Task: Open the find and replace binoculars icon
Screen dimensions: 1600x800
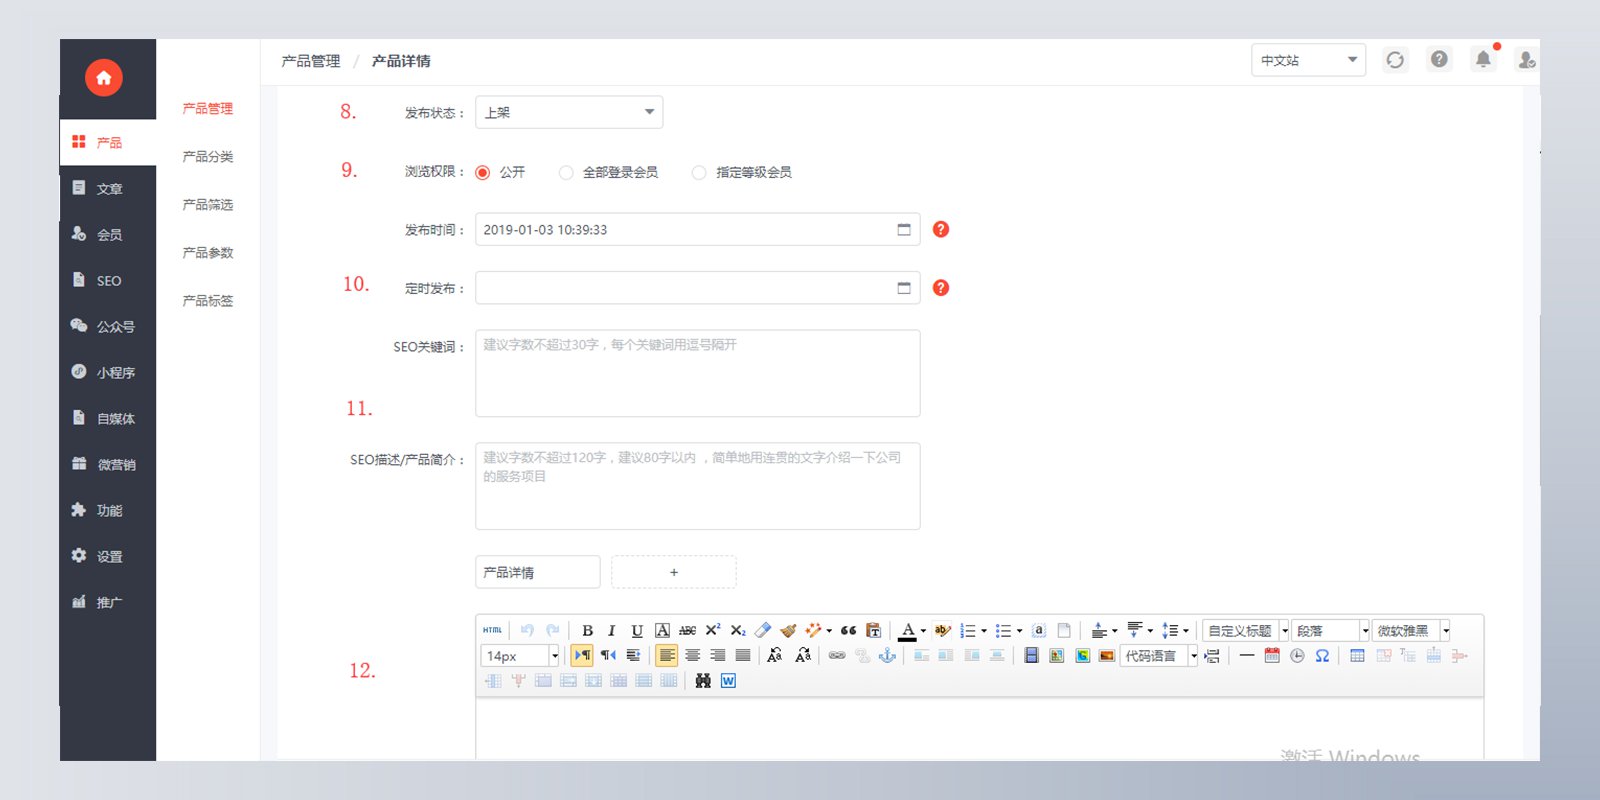Action: click(x=703, y=681)
